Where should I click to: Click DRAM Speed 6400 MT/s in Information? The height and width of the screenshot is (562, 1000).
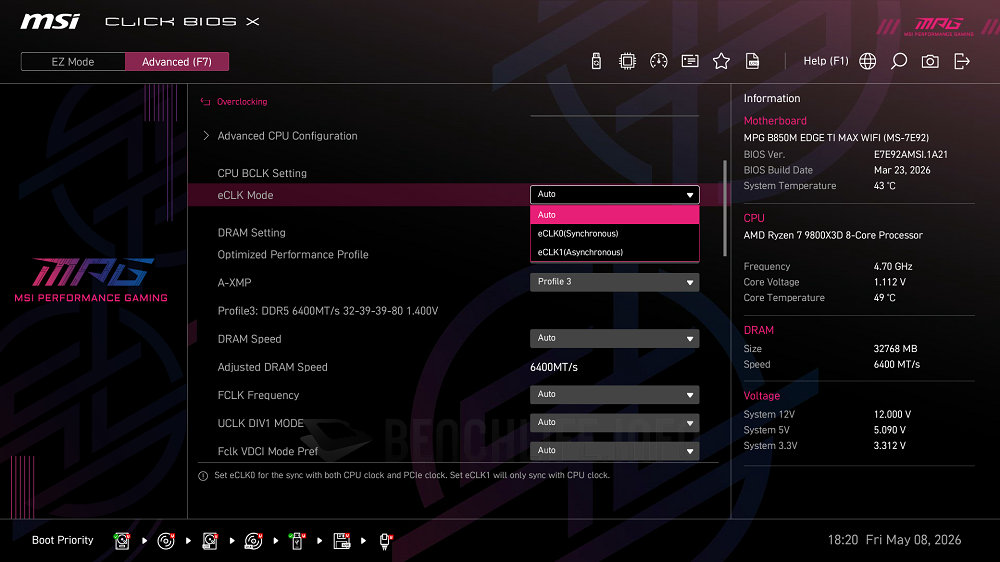(x=897, y=364)
